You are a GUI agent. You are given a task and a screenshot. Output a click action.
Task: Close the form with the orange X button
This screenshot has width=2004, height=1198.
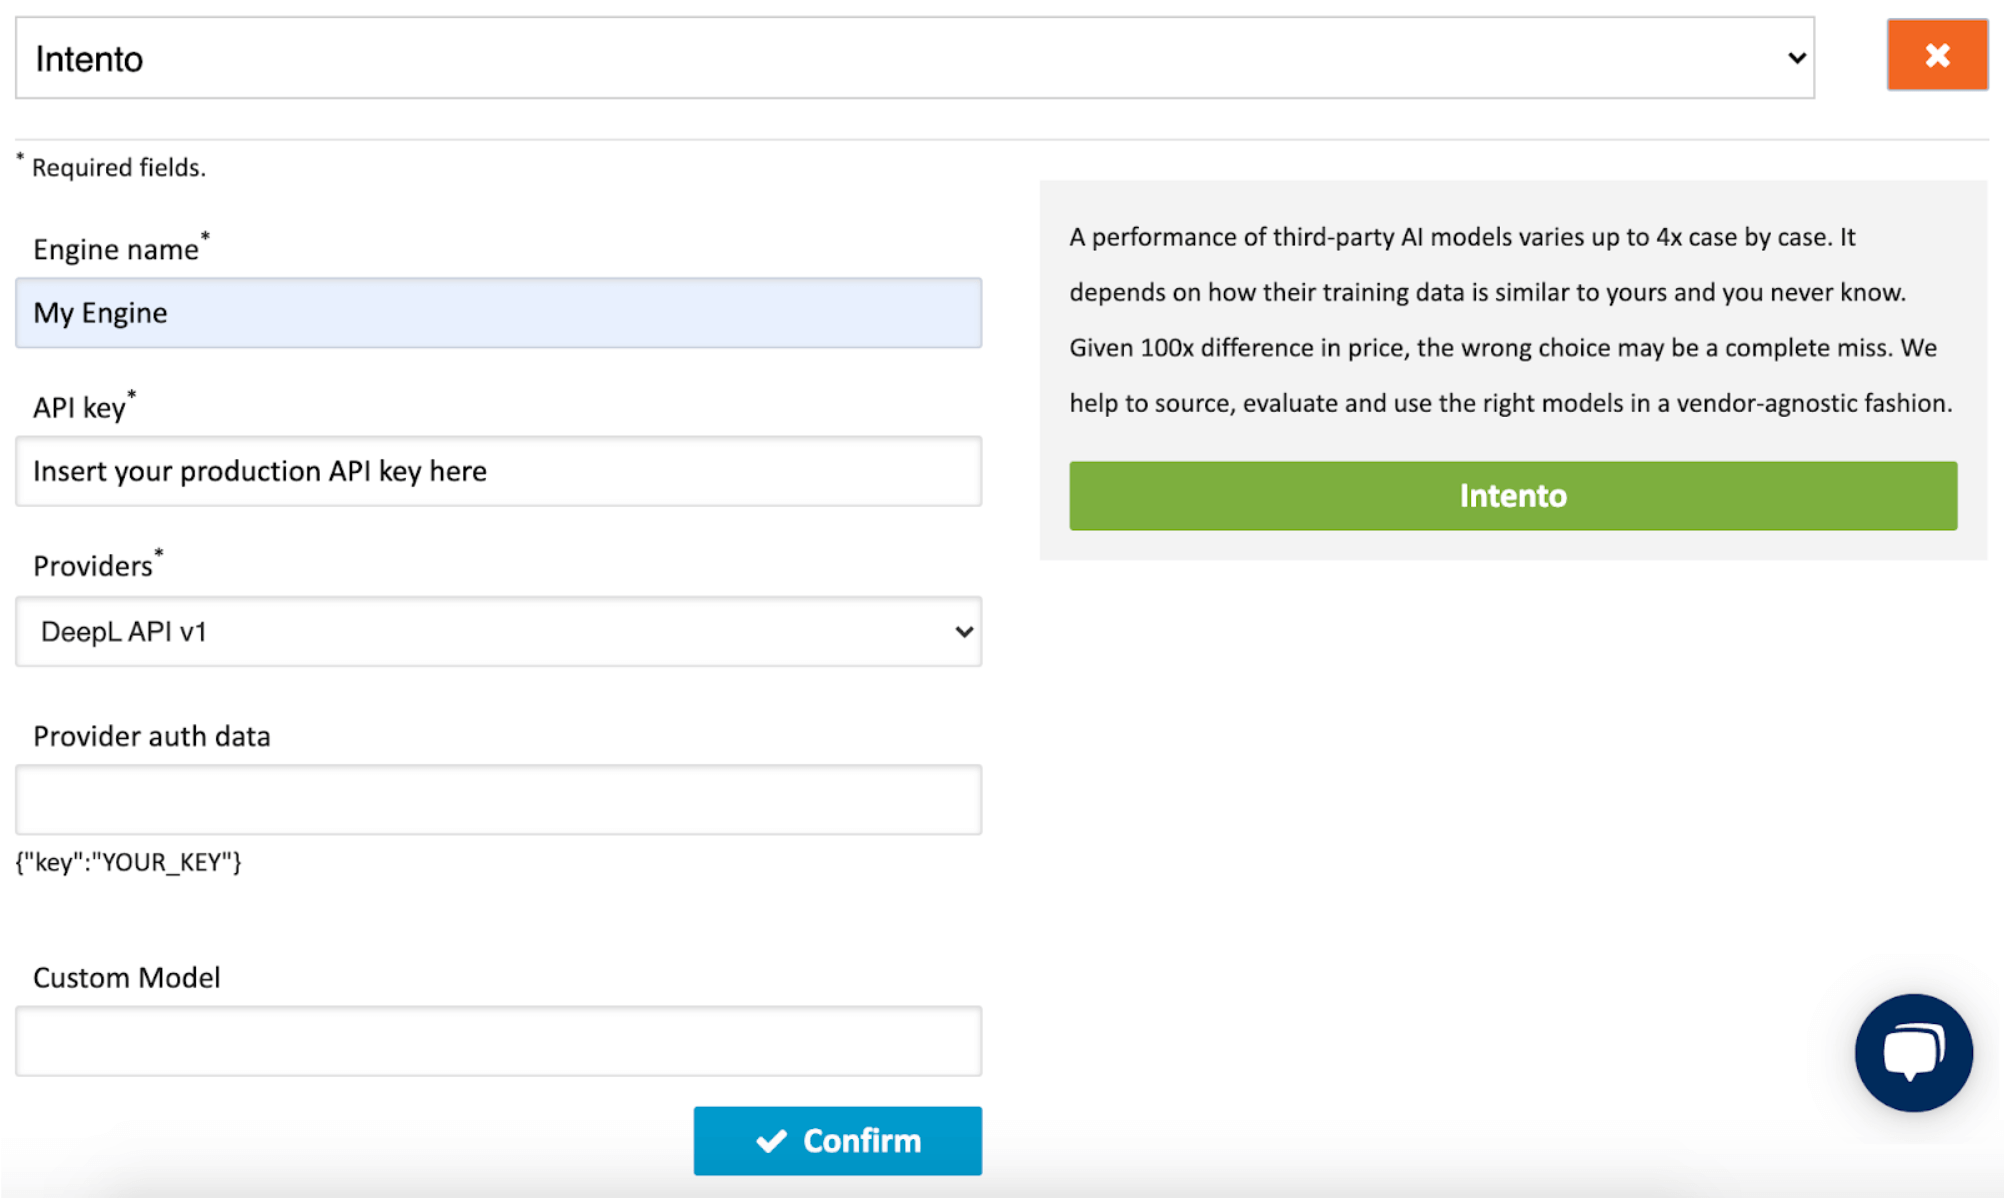1937,55
